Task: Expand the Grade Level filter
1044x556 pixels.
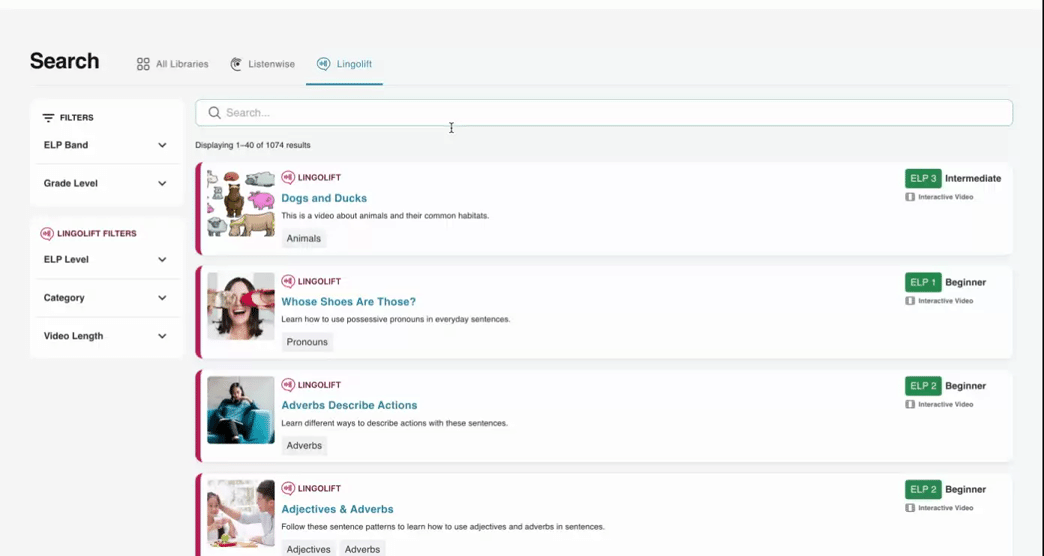Action: 162,184
